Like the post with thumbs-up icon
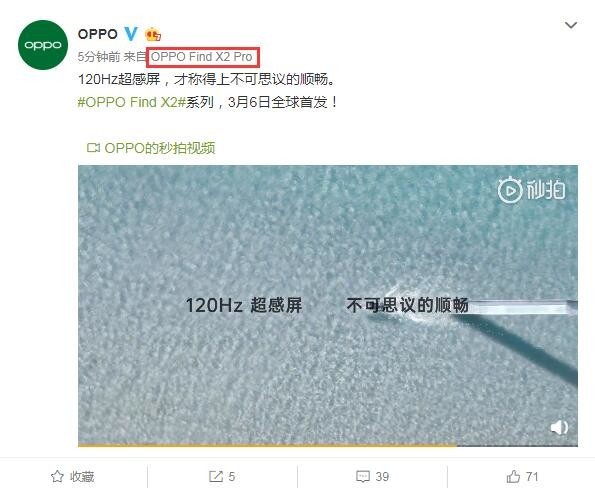Screen dimensions: 595x495 click(x=513, y=476)
